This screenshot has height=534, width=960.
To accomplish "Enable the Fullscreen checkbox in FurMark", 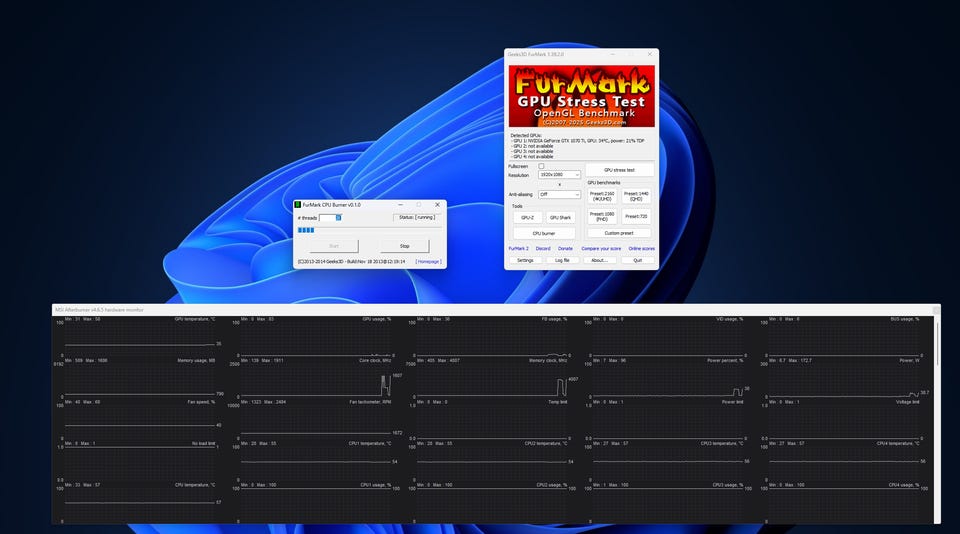I will 541,166.
